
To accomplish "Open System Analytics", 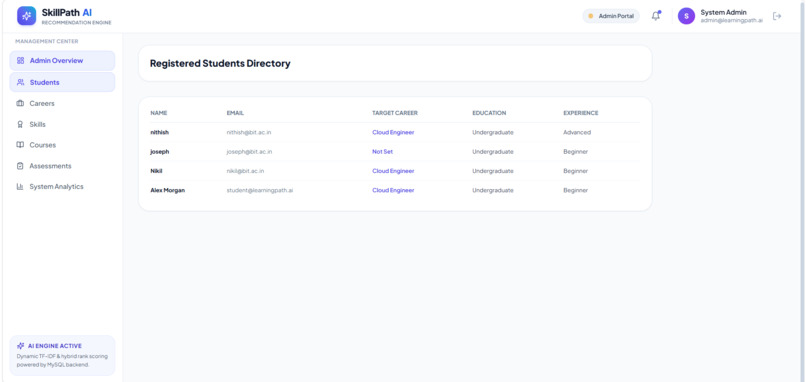I will click(x=62, y=187).
